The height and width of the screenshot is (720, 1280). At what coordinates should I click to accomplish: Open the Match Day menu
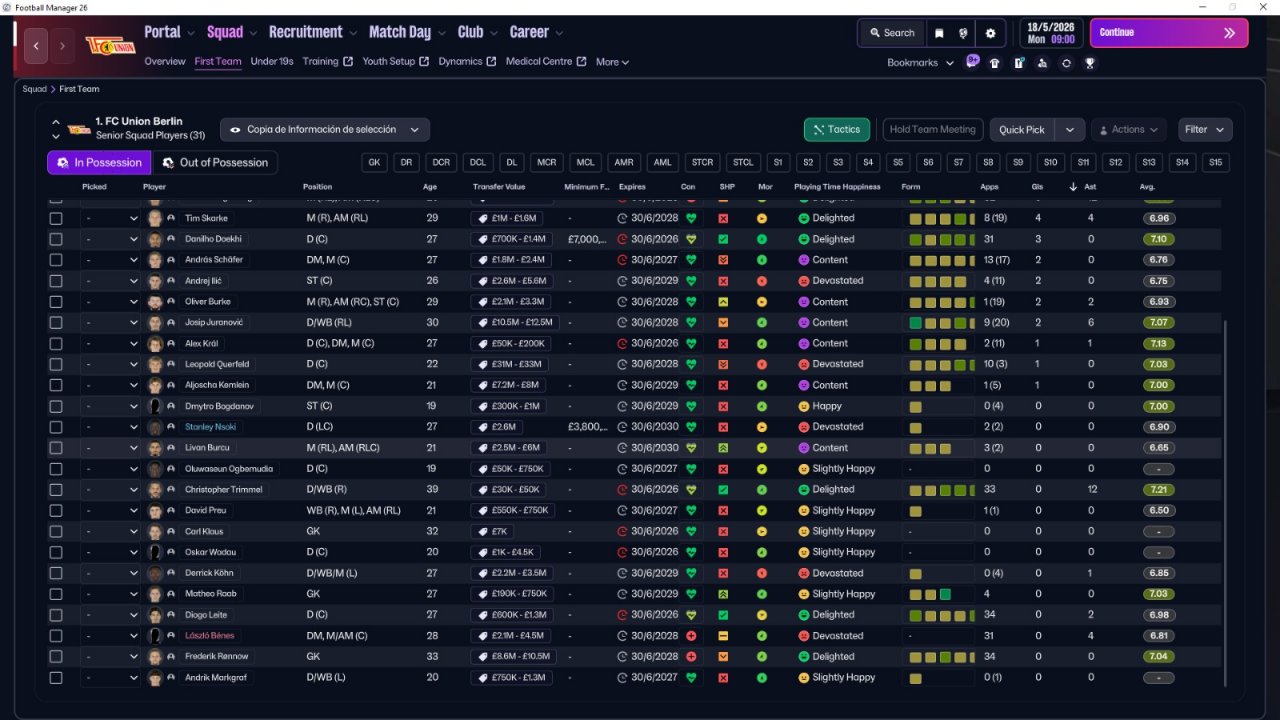point(406,32)
